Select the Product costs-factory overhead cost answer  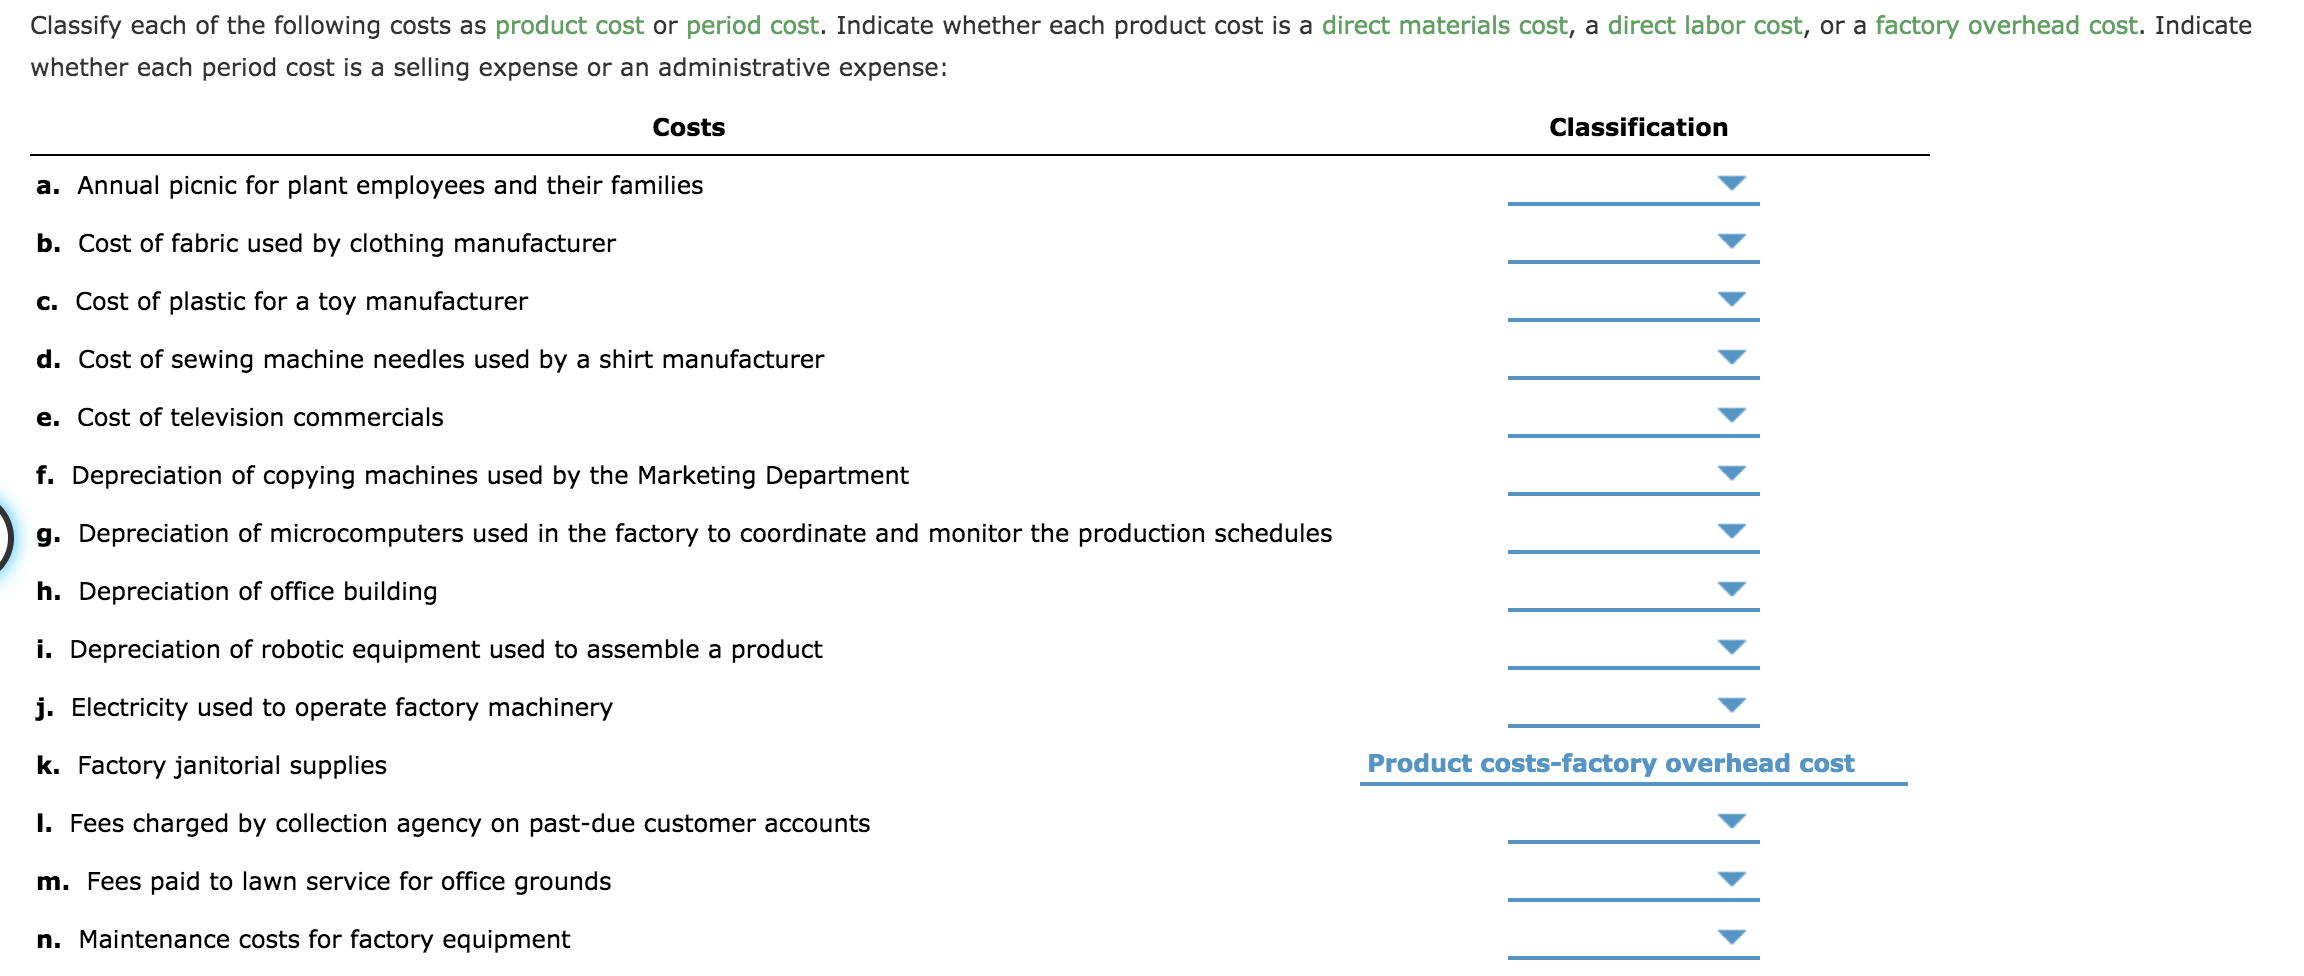click(x=1610, y=762)
